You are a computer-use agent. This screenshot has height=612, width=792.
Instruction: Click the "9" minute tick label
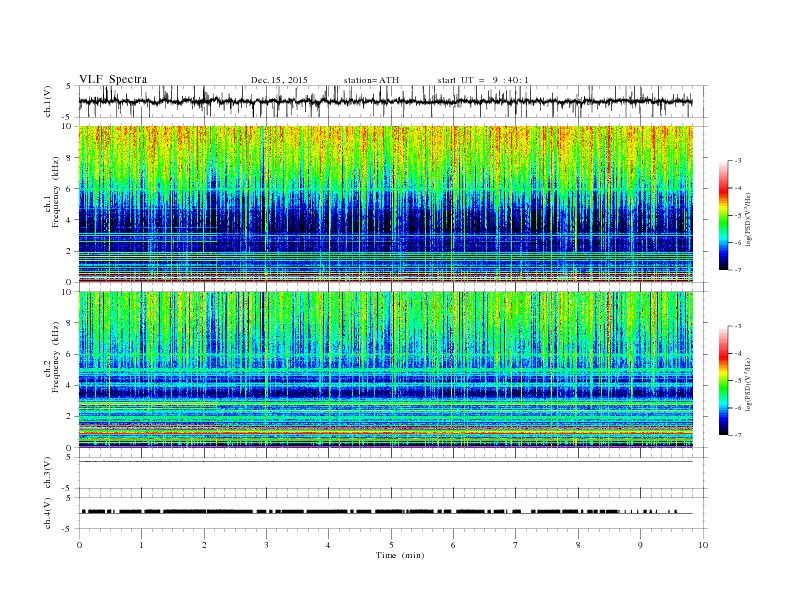[640, 545]
